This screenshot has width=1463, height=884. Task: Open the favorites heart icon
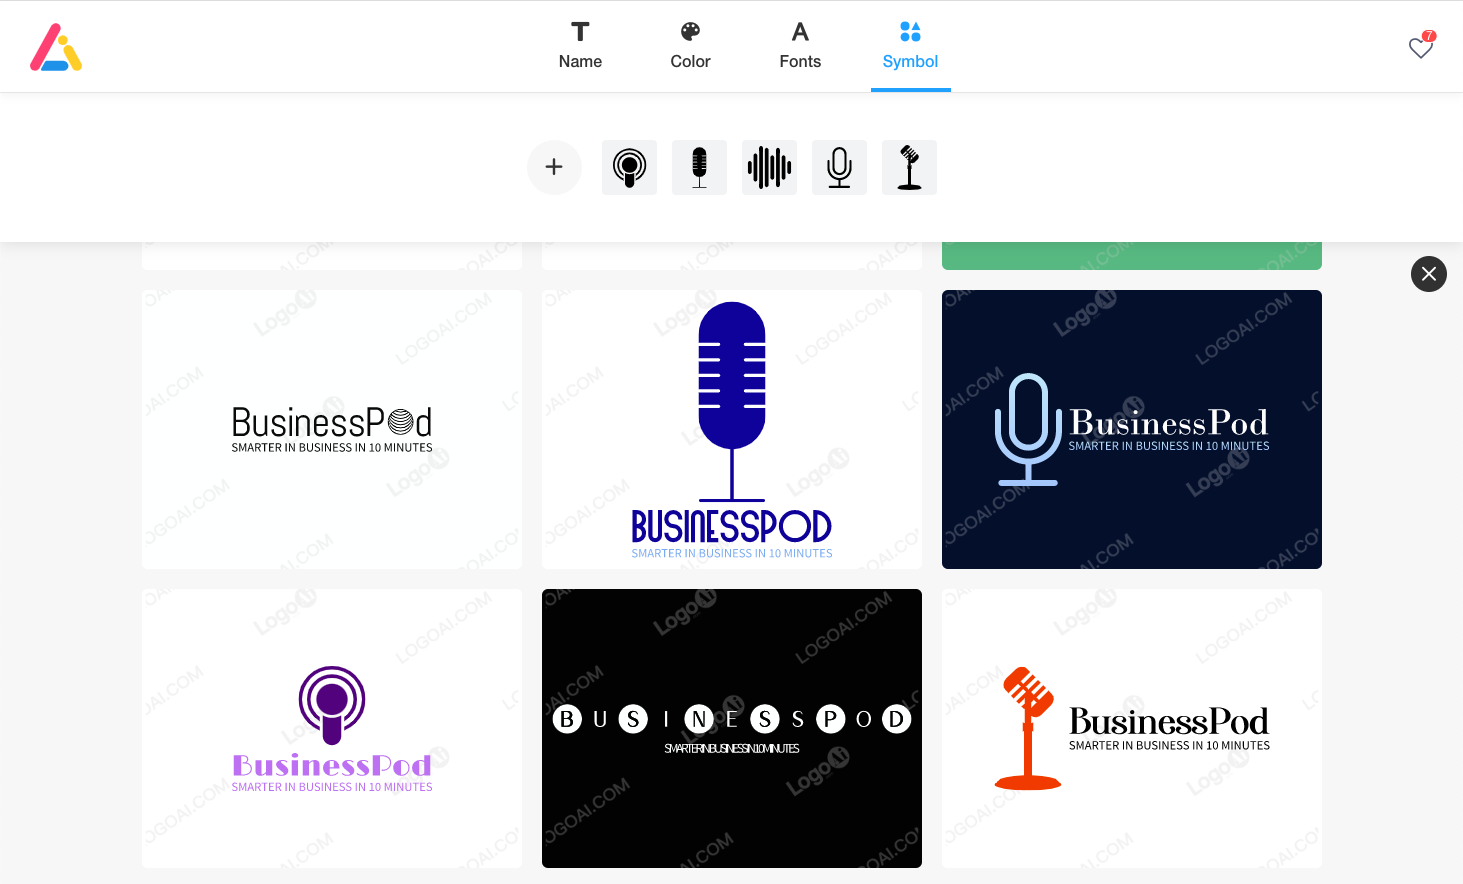[1421, 47]
